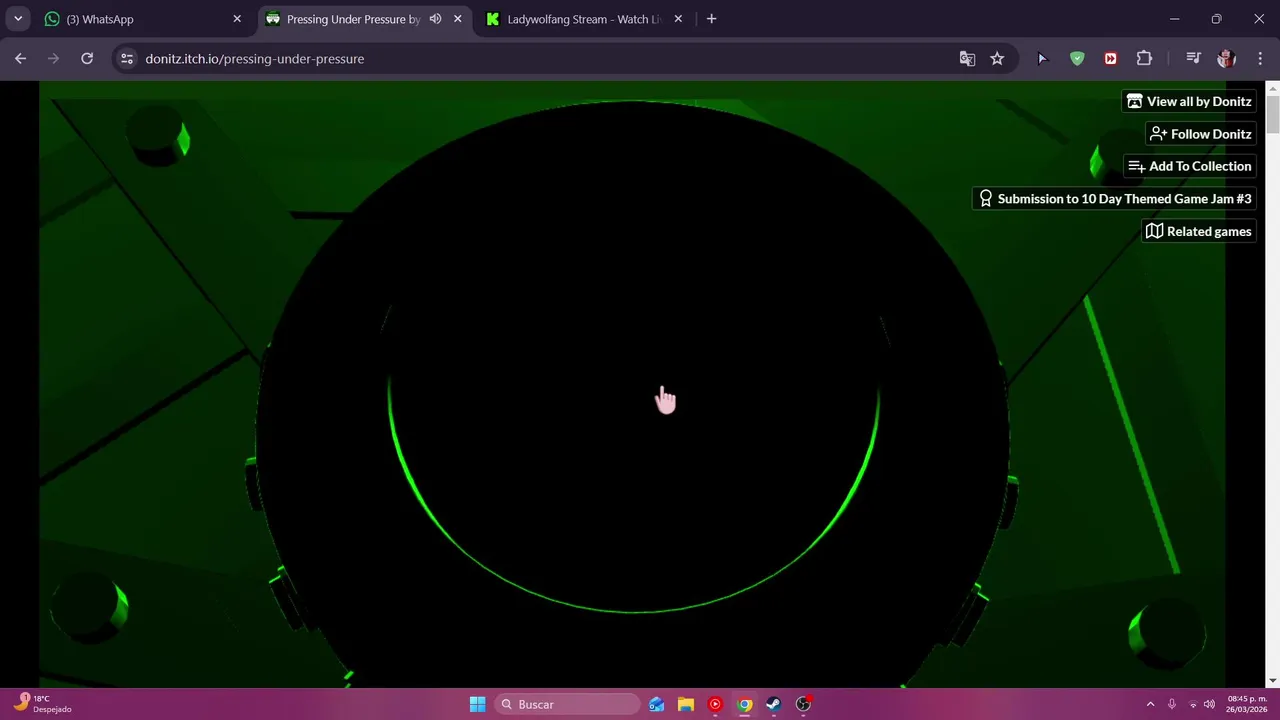Viewport: 1280px width, 720px height.
Task: Open the weather widget showing 18°C
Action: (x=42, y=704)
